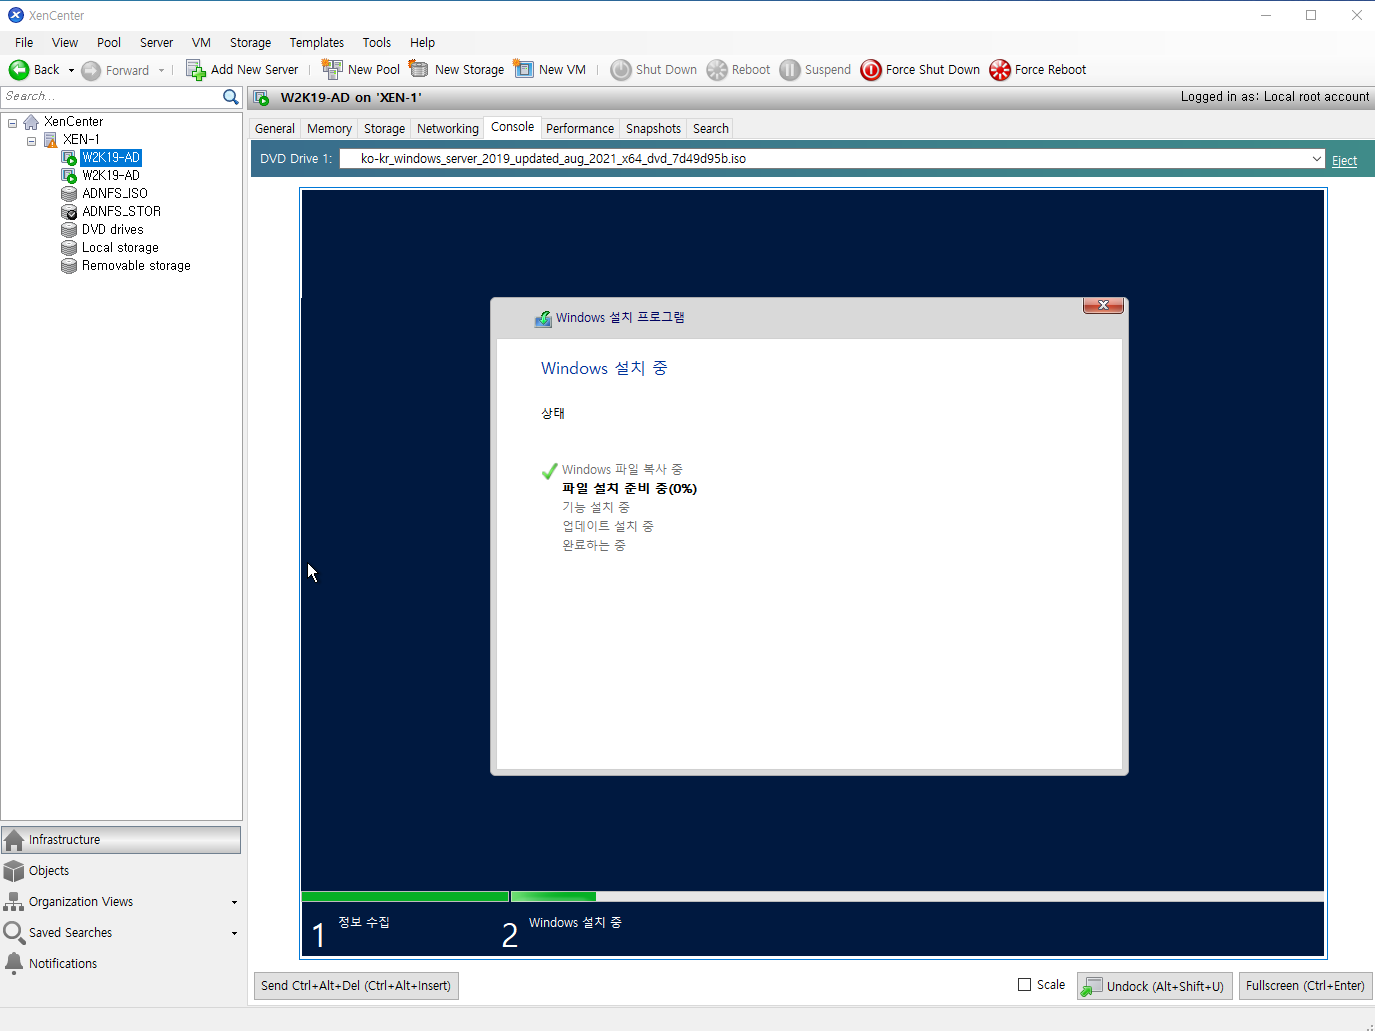This screenshot has width=1375, height=1031.
Task: Open the Templates menu
Action: (x=317, y=43)
